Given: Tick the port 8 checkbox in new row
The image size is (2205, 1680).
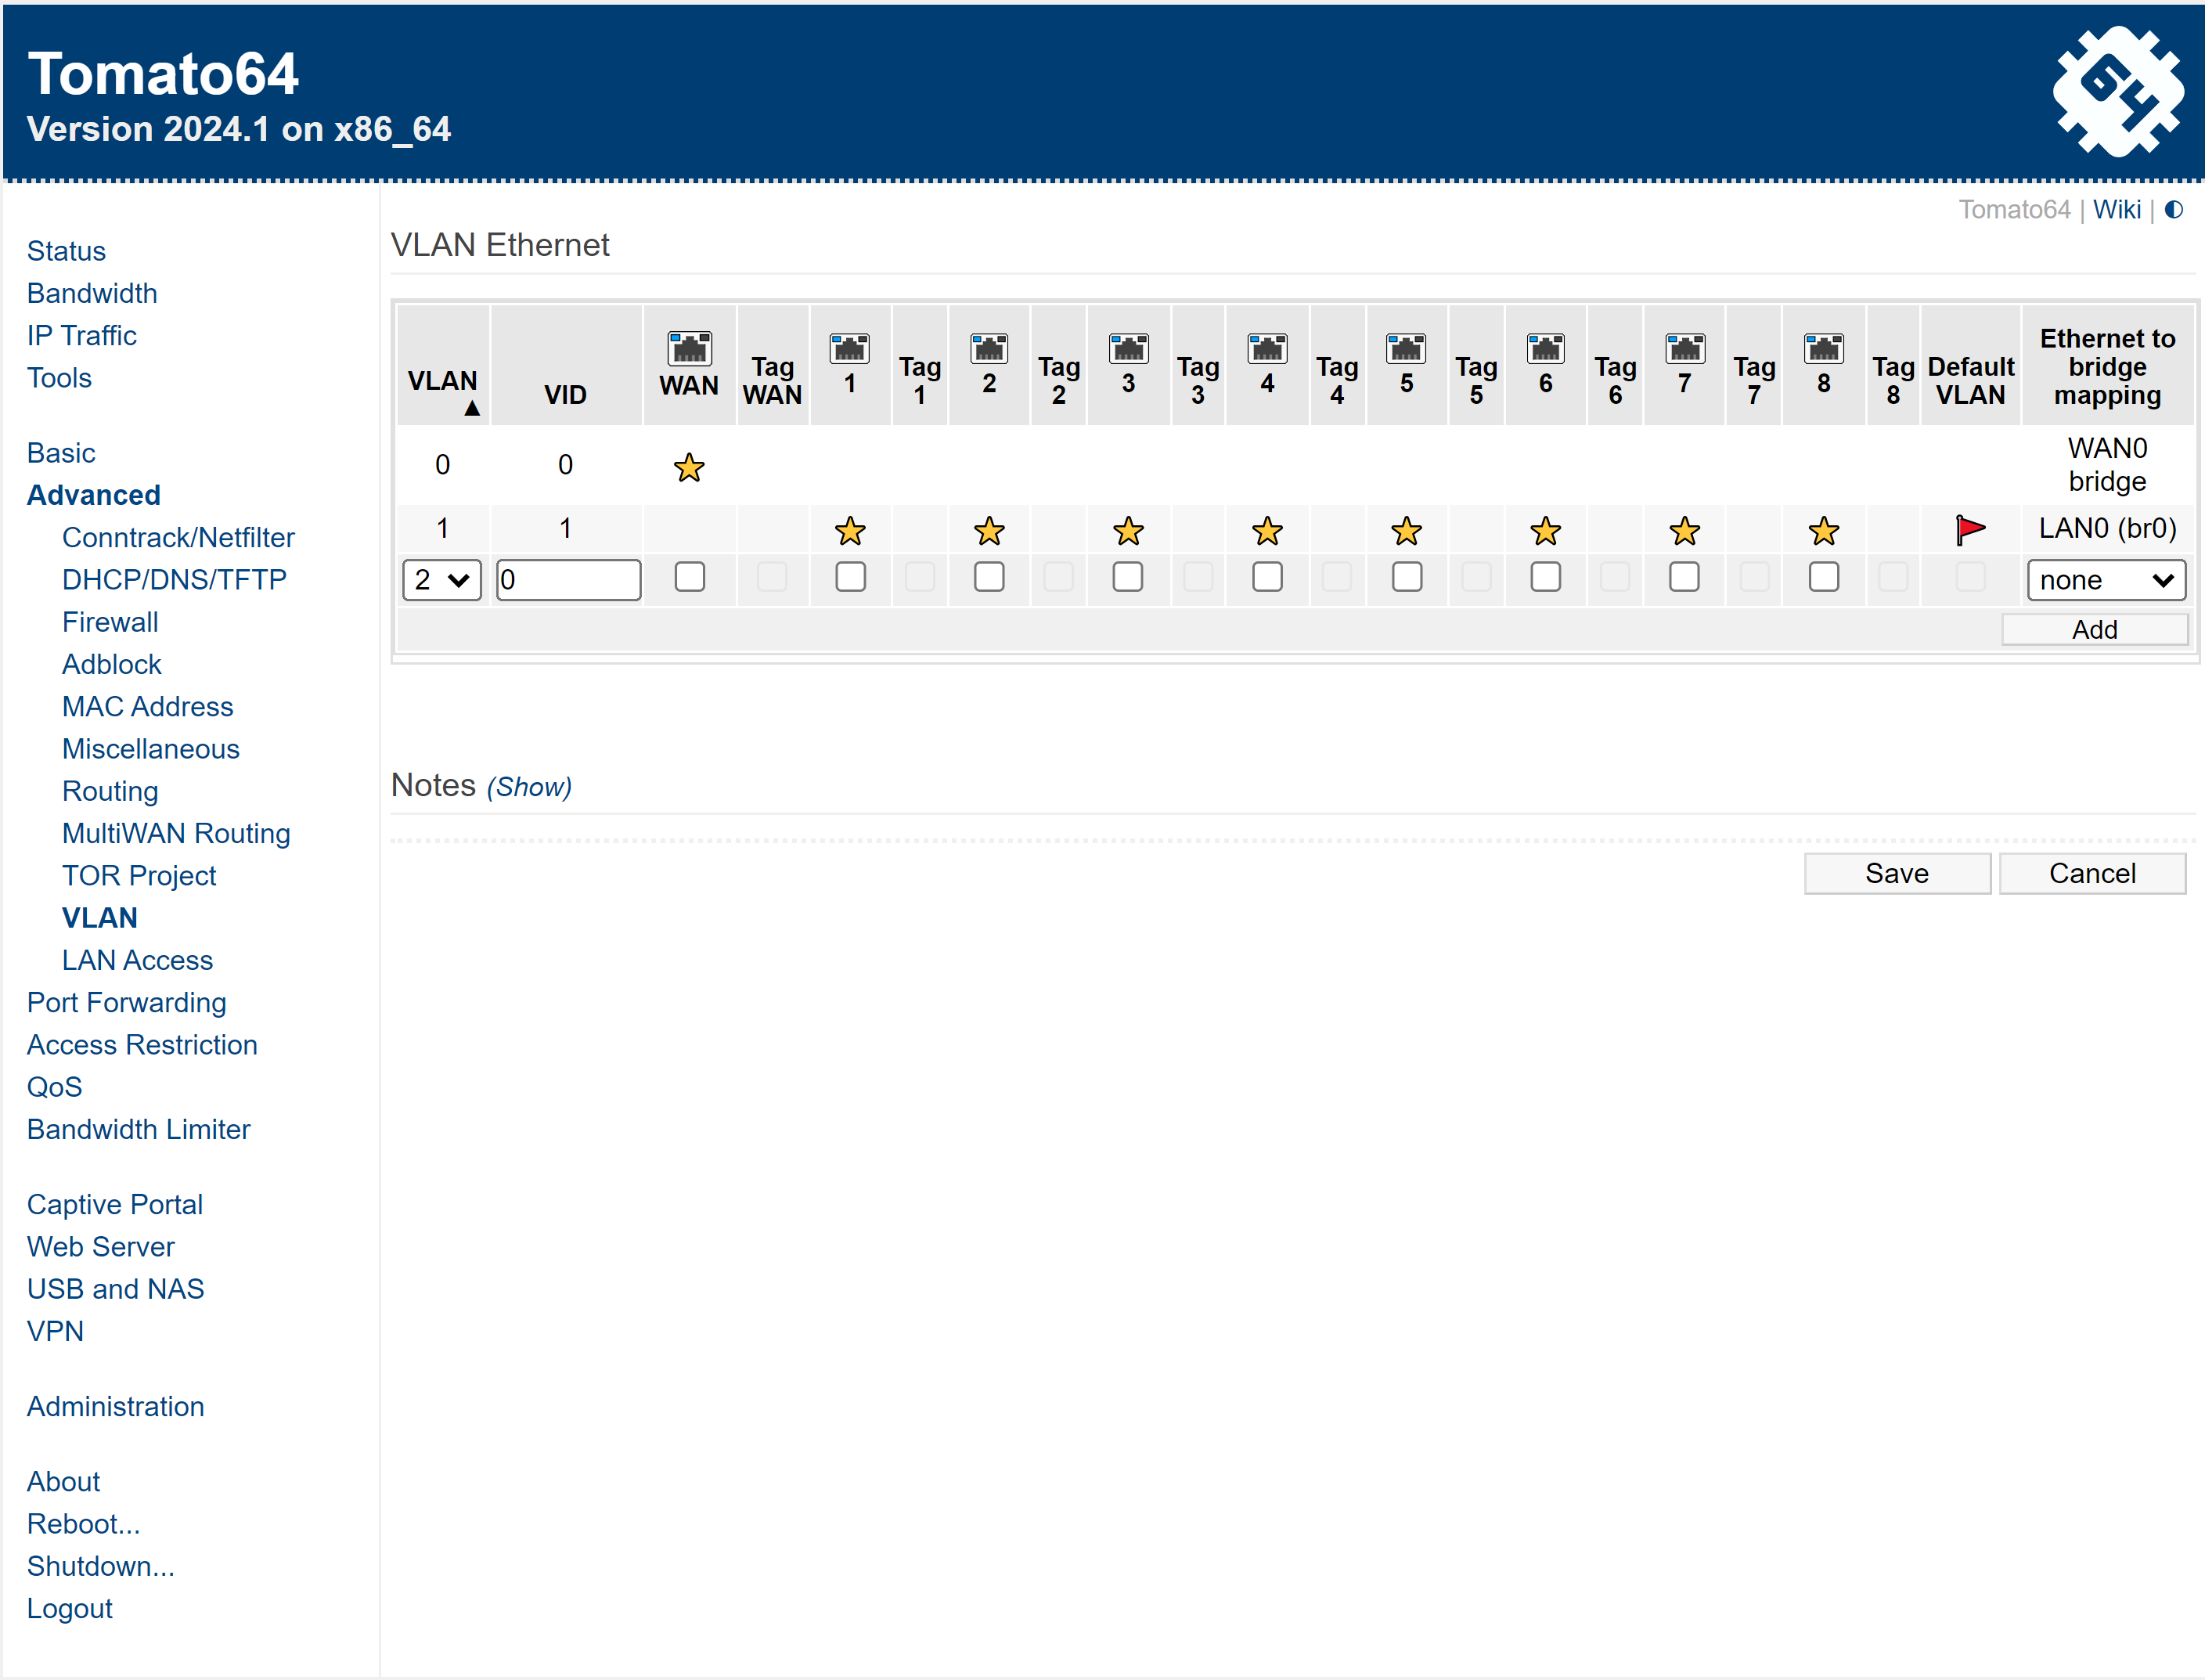Looking at the screenshot, I should (1823, 577).
